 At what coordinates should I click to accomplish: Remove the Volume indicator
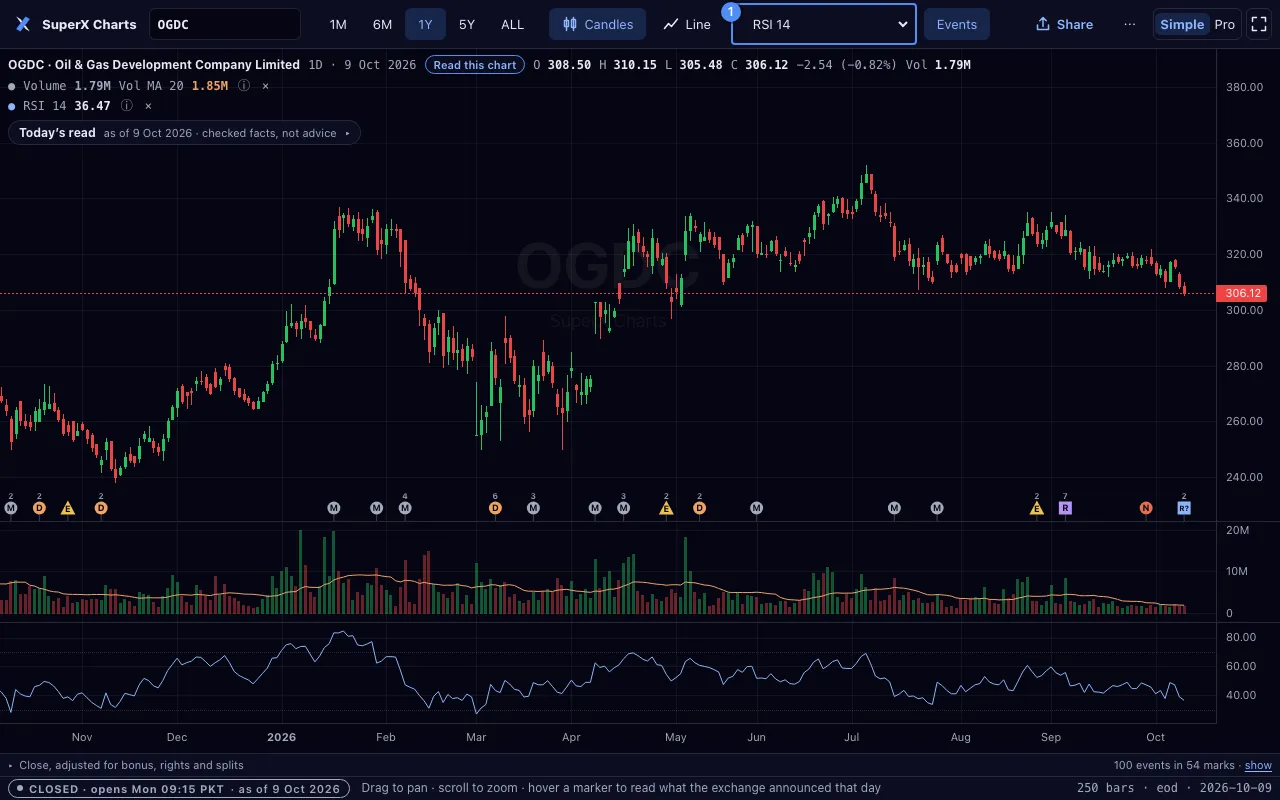265,86
